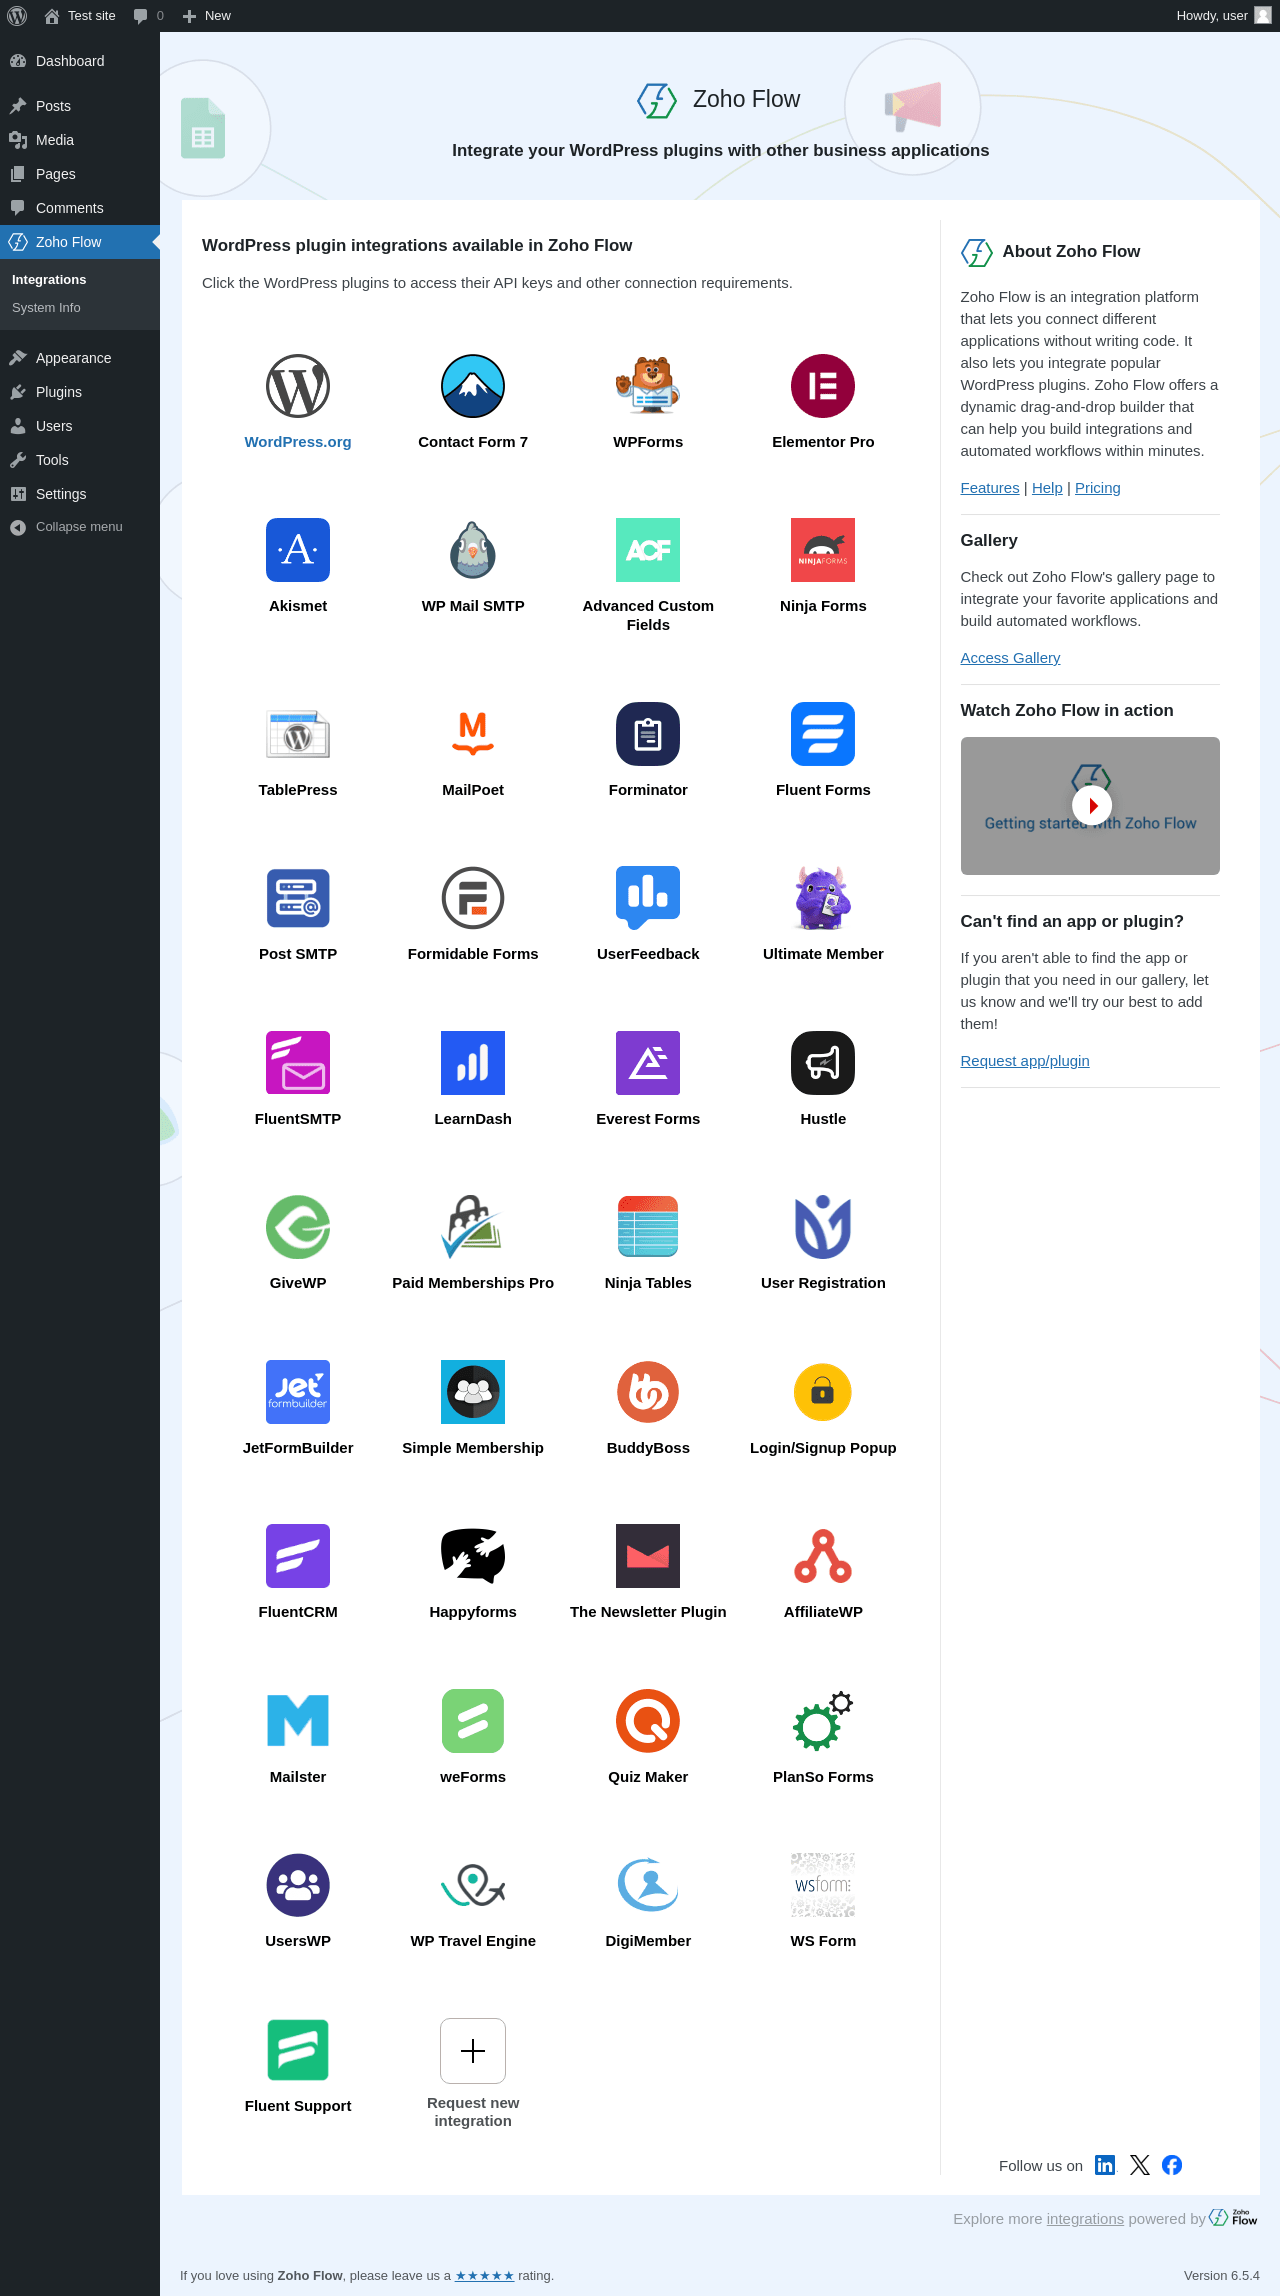Open the DigiMember icon
This screenshot has height=2296, width=1280.
(x=648, y=1885)
